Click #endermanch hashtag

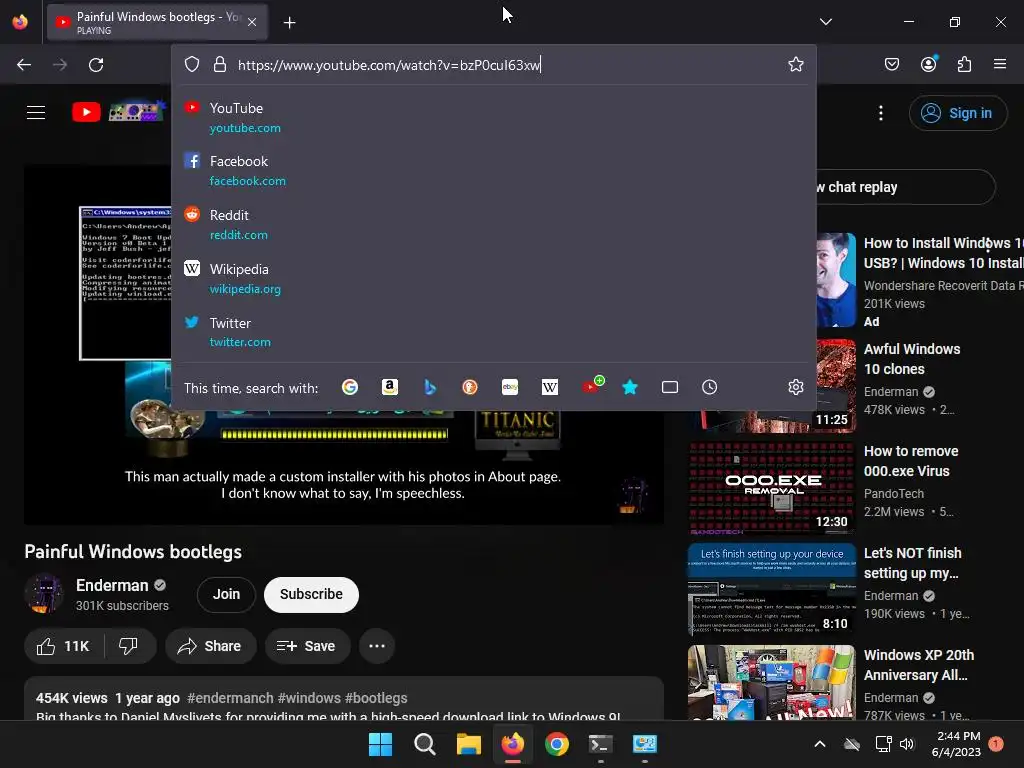(x=230, y=698)
